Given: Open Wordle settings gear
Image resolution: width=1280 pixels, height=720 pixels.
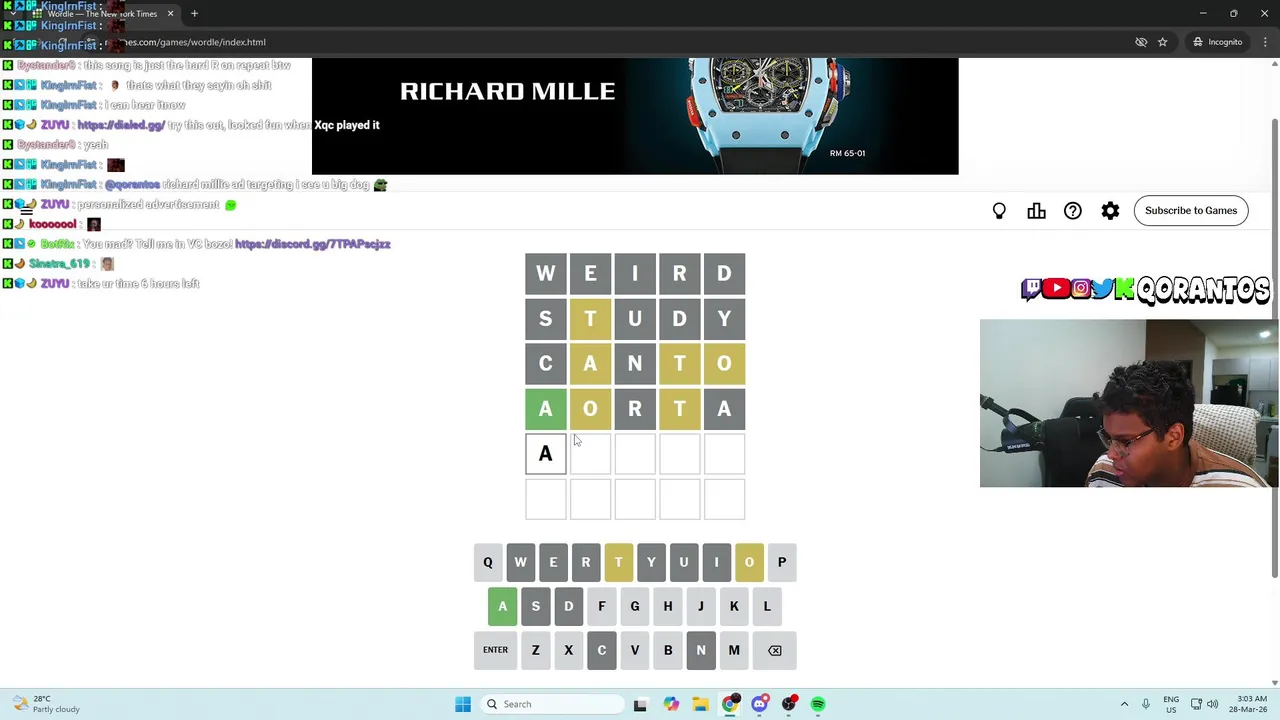Looking at the screenshot, I should click(1110, 211).
